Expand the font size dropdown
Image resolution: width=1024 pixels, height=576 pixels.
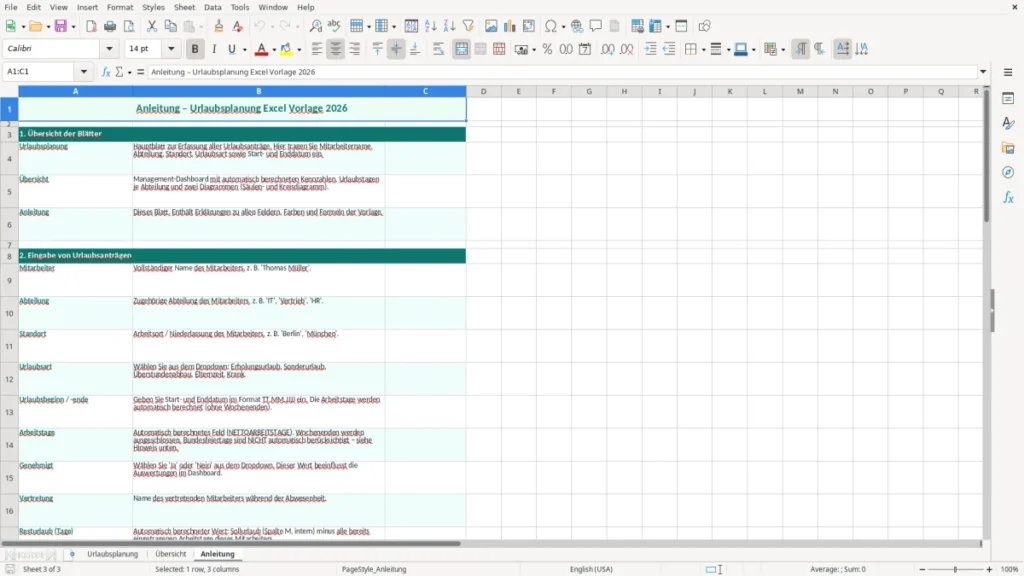(171, 48)
